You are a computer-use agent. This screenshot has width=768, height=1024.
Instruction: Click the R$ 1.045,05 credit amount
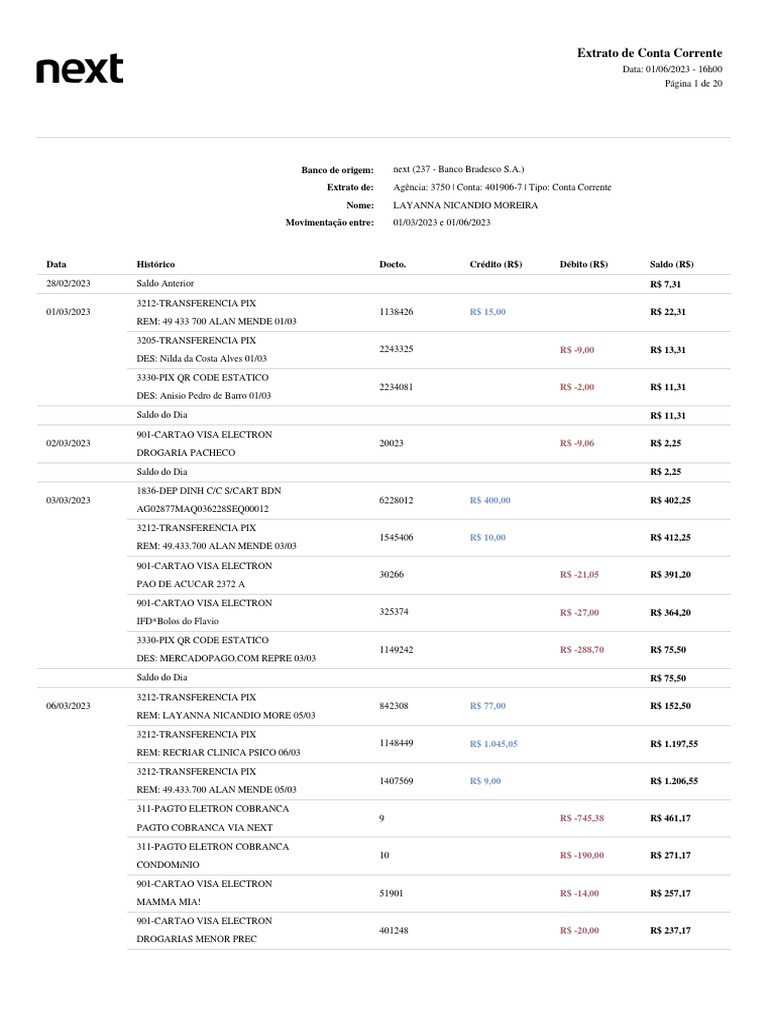[494, 744]
